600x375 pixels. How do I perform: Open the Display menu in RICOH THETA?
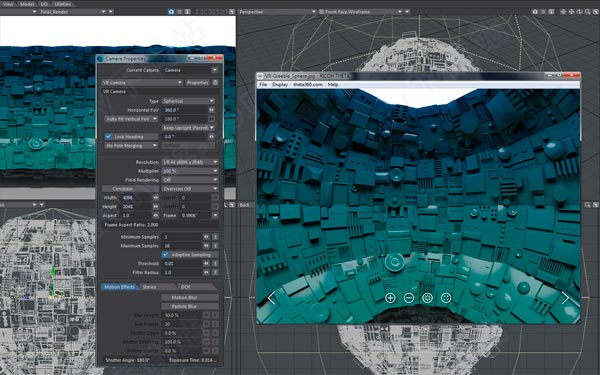280,85
